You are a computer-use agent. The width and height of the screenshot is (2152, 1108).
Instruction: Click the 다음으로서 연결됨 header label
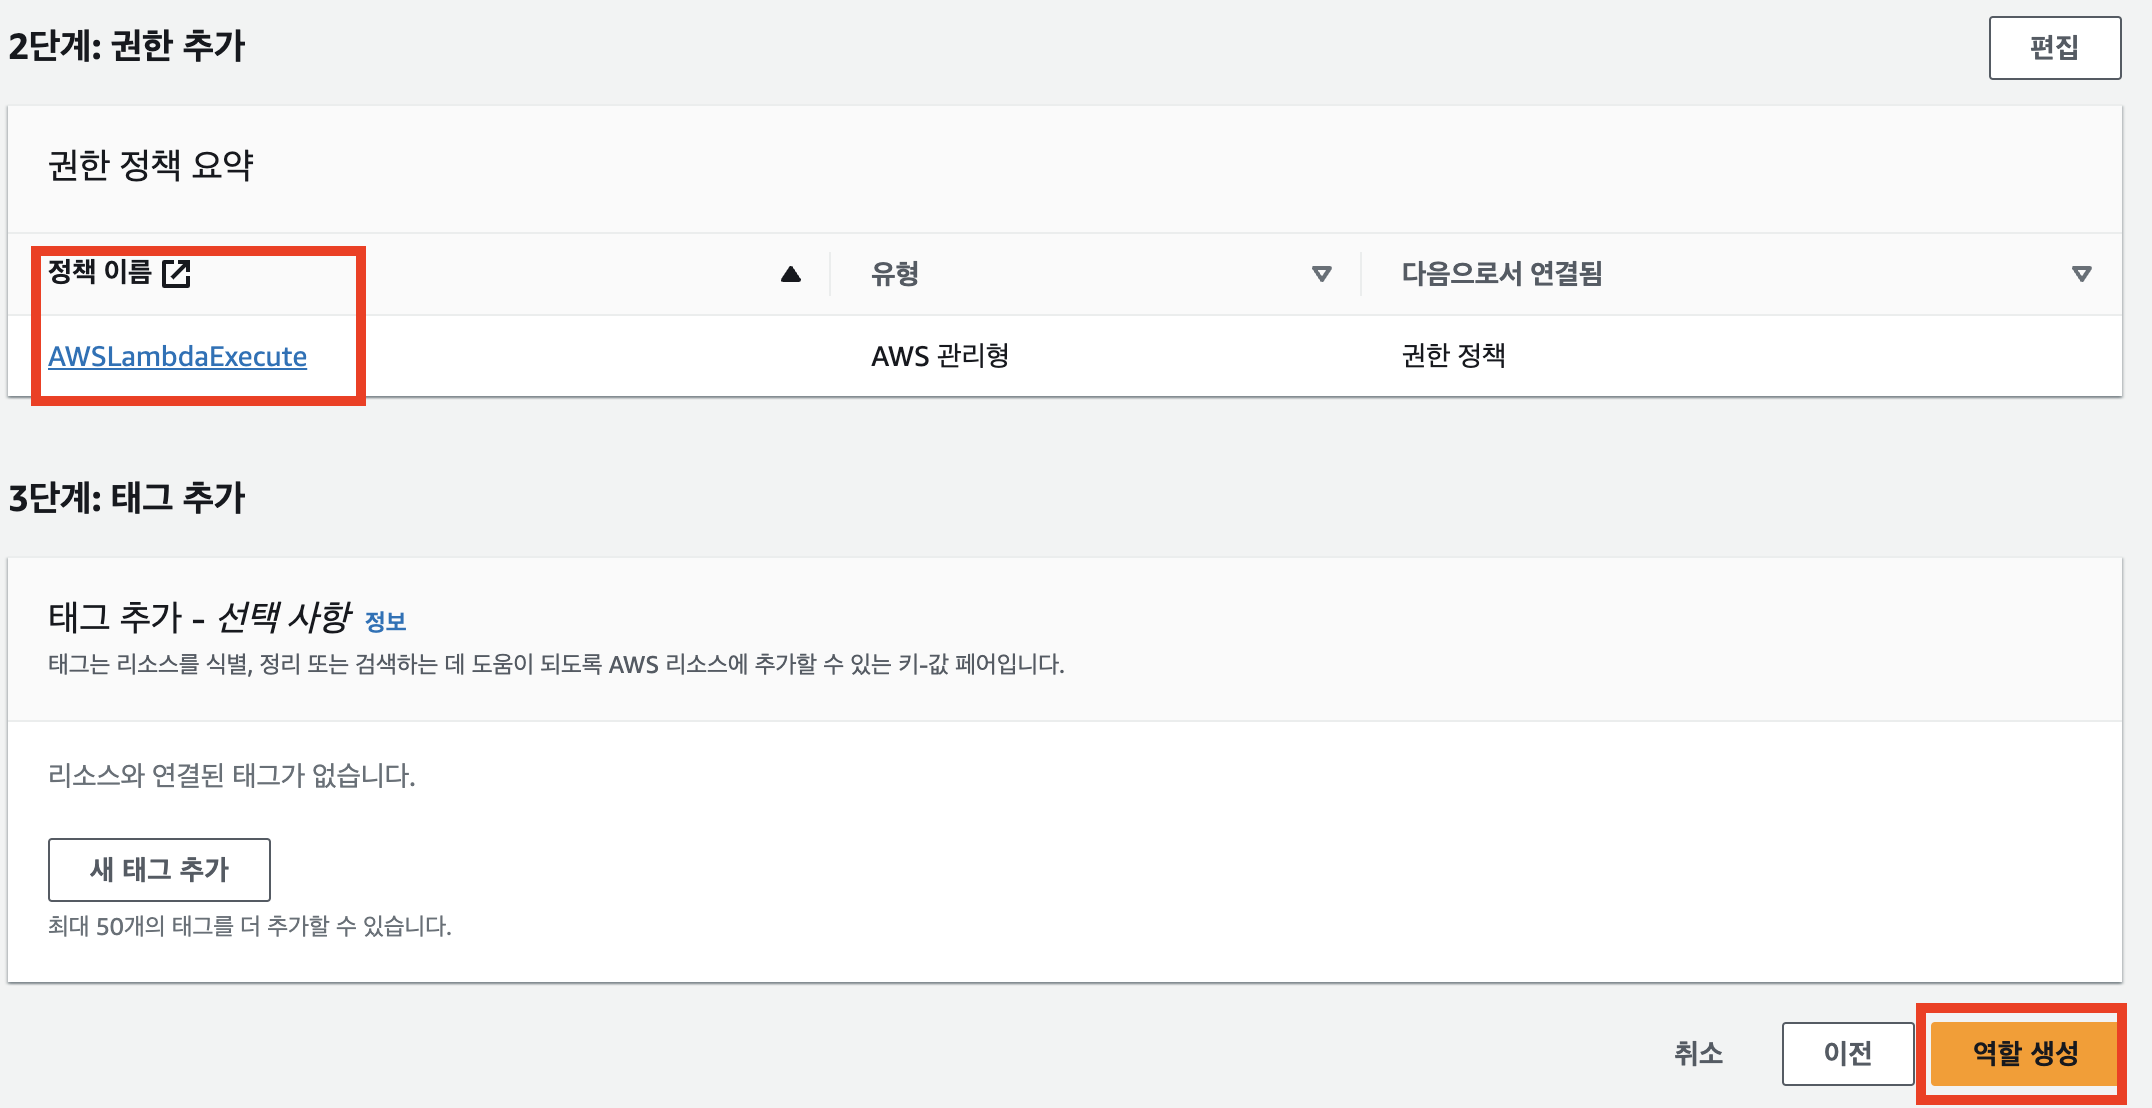[x=1501, y=274]
